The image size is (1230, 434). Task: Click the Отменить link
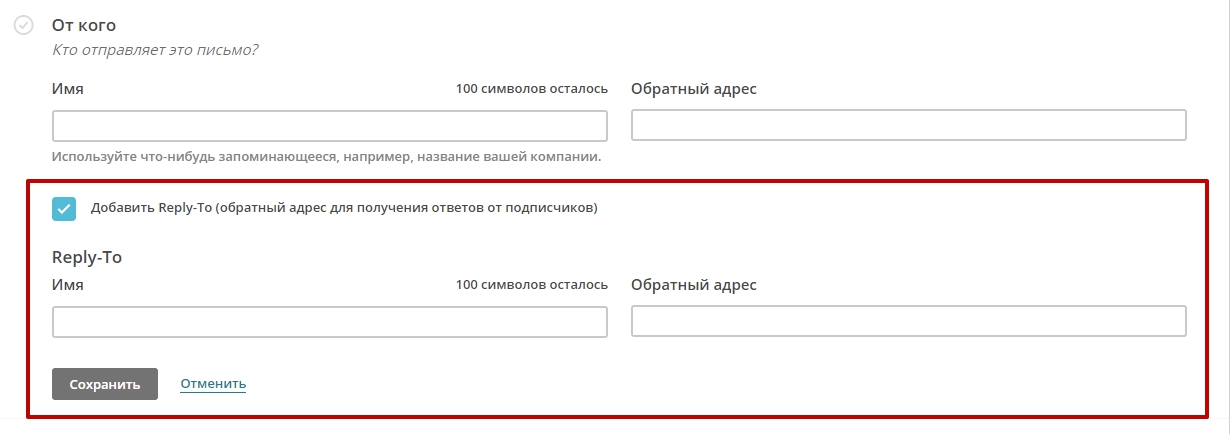click(213, 384)
